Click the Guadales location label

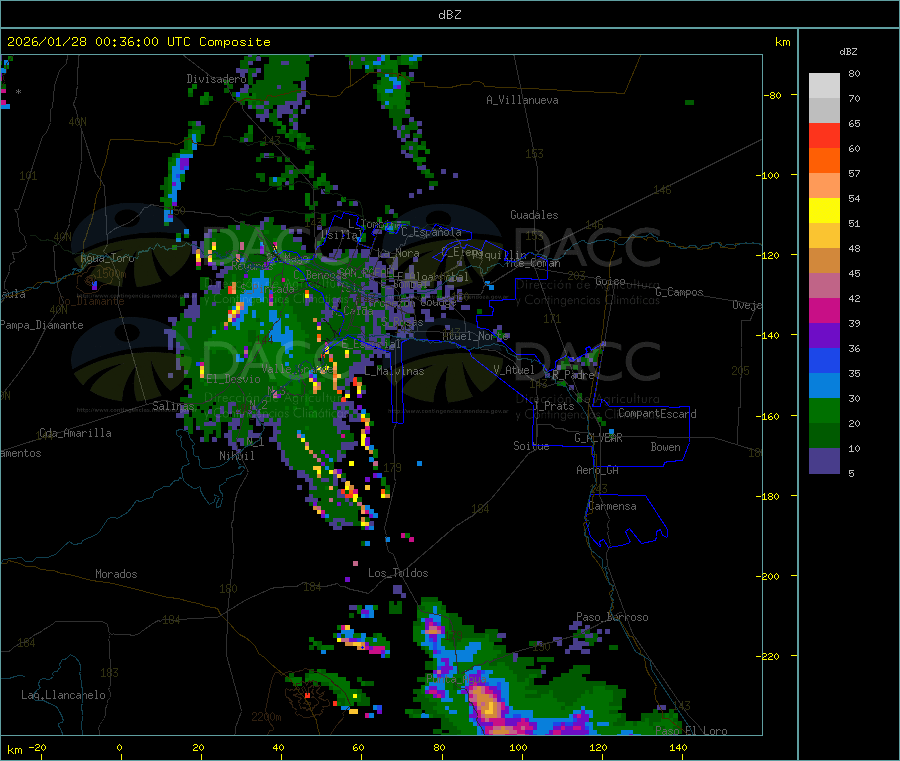click(x=534, y=215)
